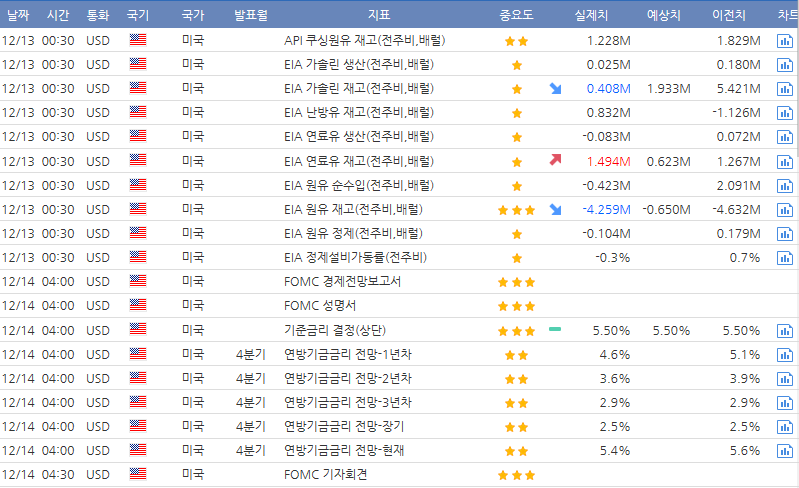Click previous value 5.6% in 현재 row
The height and width of the screenshot is (488, 799).
tap(745, 450)
